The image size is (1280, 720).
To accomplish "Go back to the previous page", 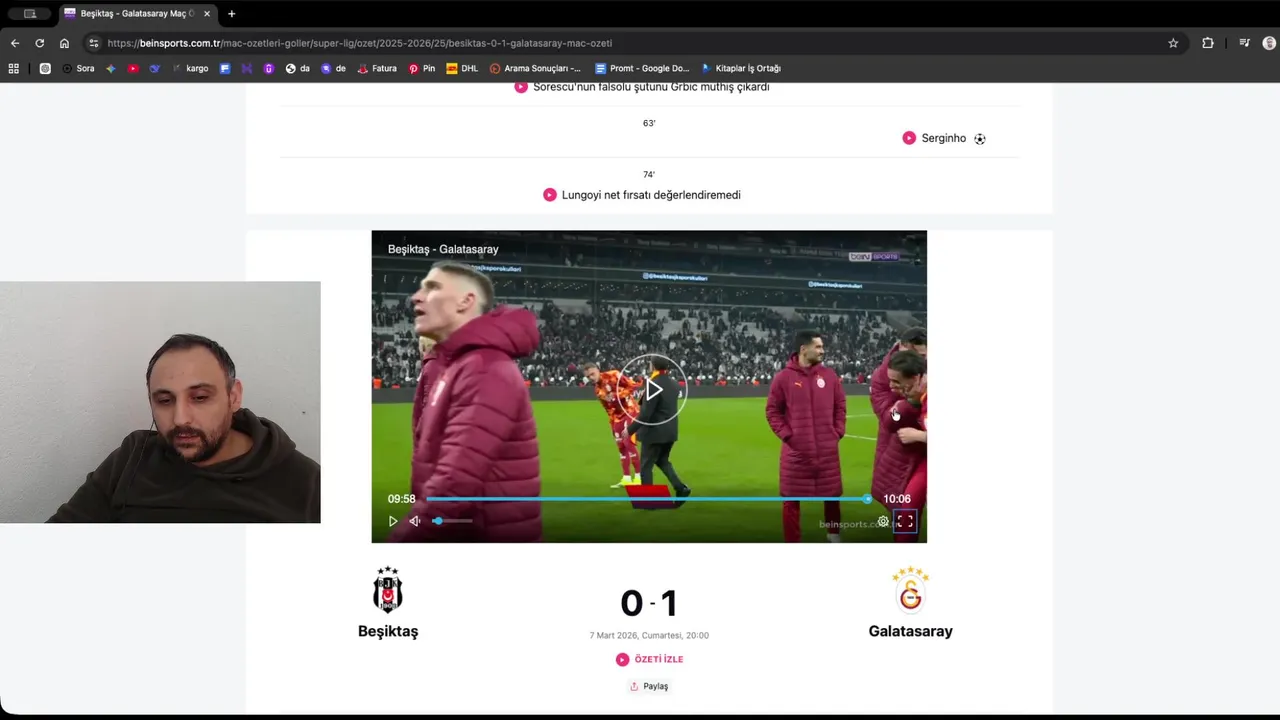I will click(15, 43).
